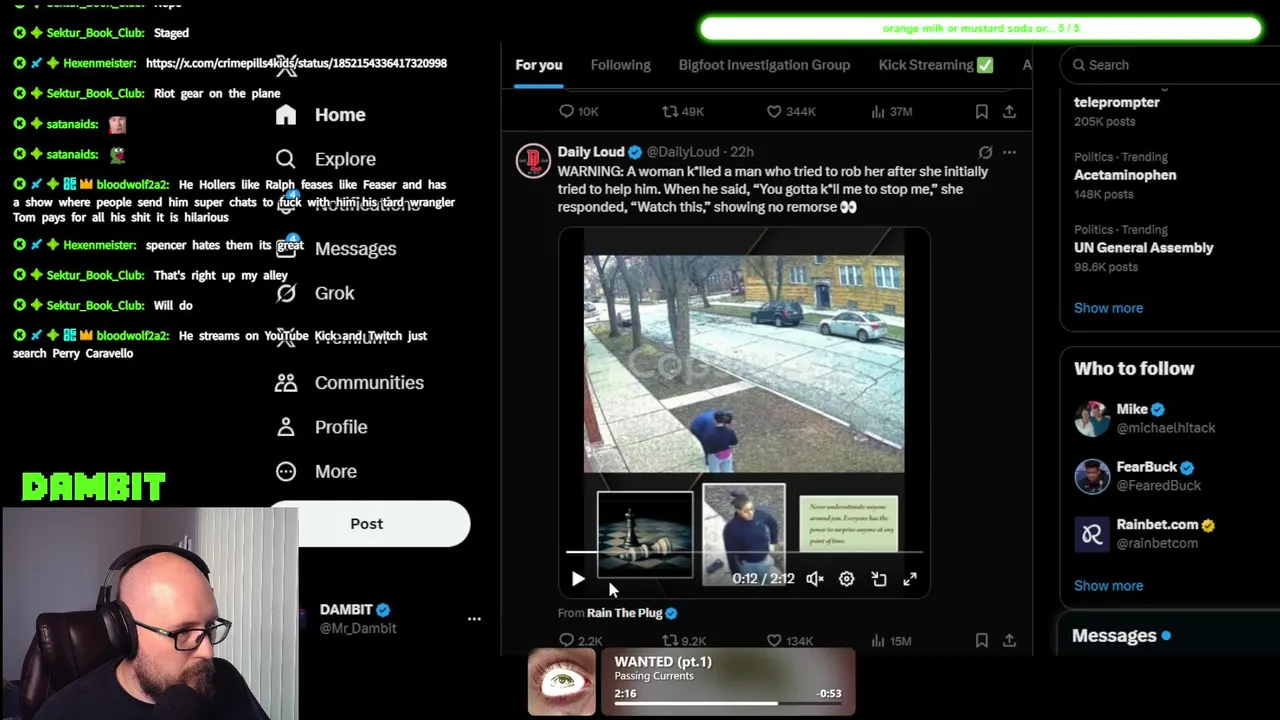This screenshot has height=720, width=1280.
Task: Click the Passing Currents artist name
Action: tap(654, 677)
